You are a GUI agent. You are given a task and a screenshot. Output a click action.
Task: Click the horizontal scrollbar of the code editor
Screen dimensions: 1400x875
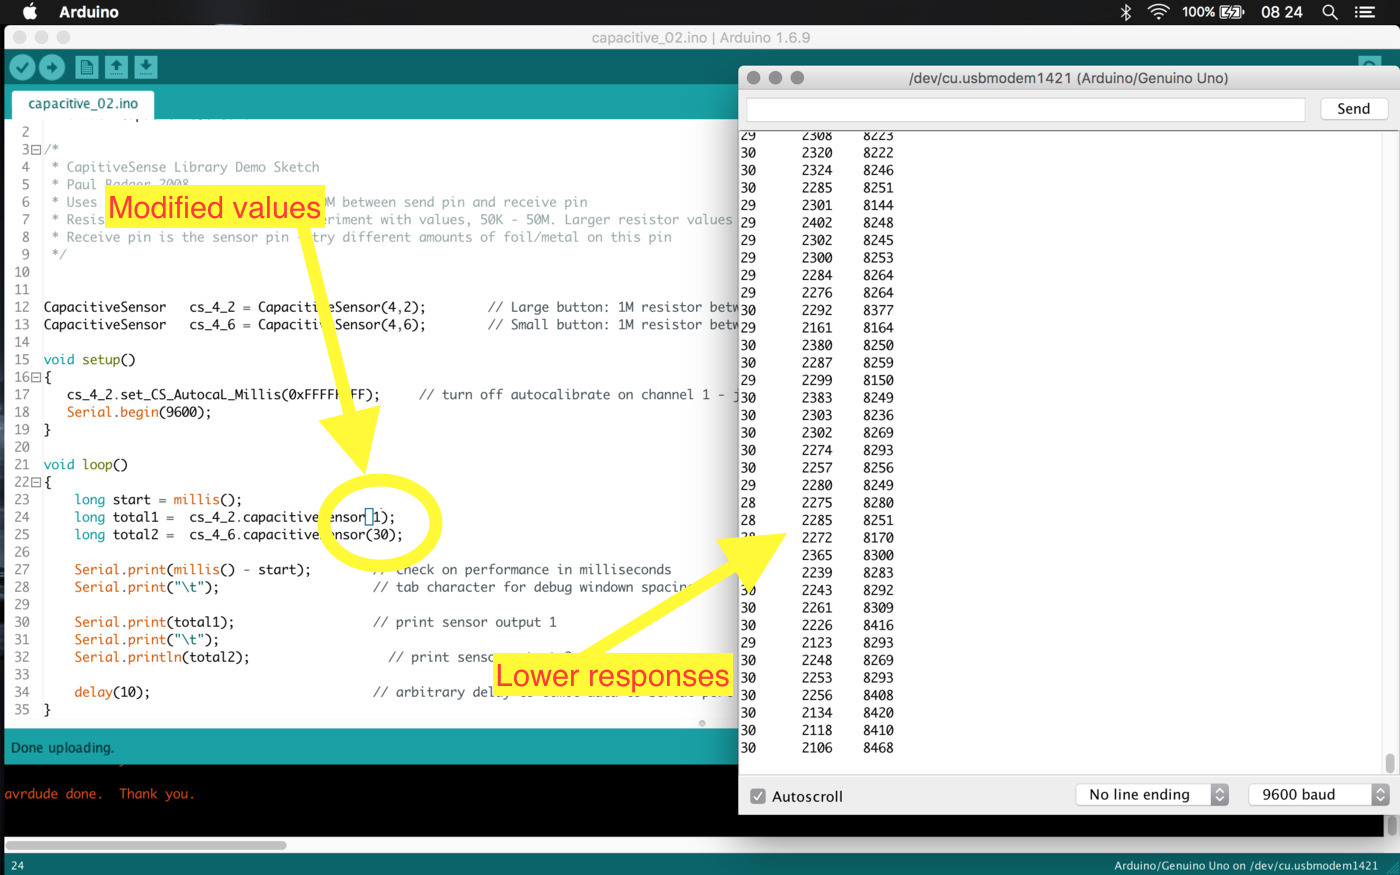146,845
